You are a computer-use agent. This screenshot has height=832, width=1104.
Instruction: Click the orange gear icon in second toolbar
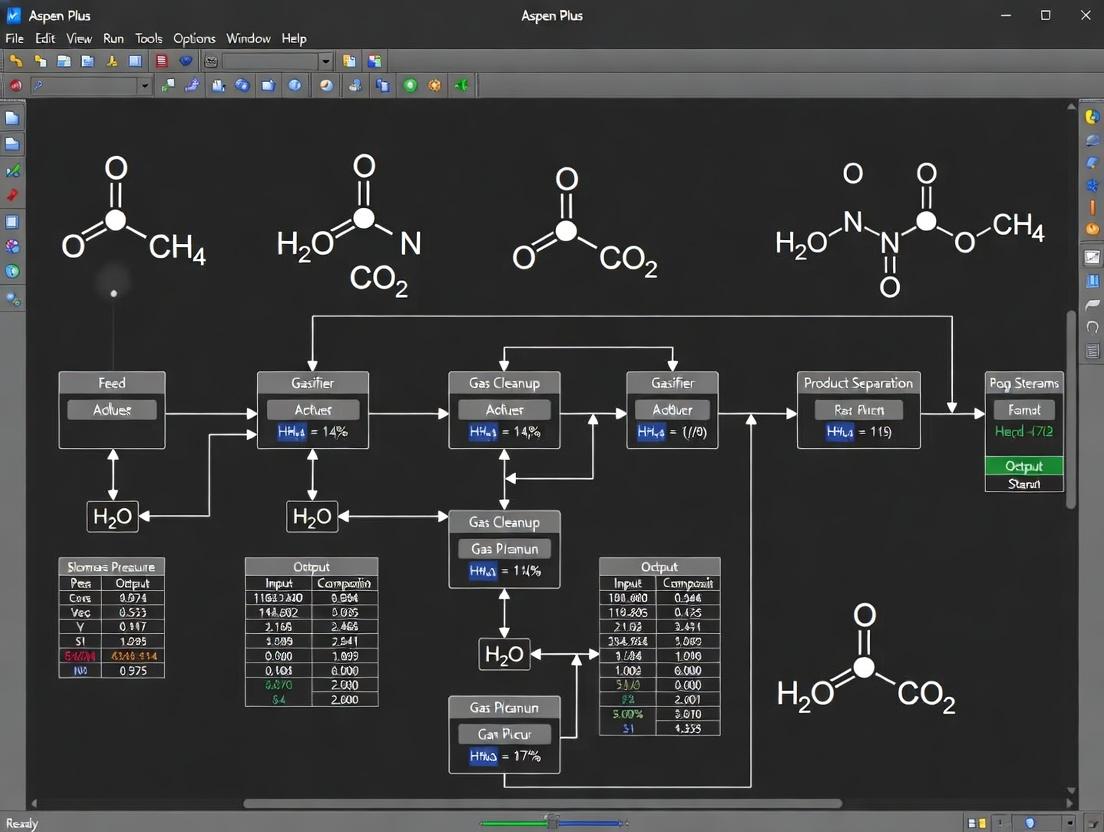click(x=435, y=85)
